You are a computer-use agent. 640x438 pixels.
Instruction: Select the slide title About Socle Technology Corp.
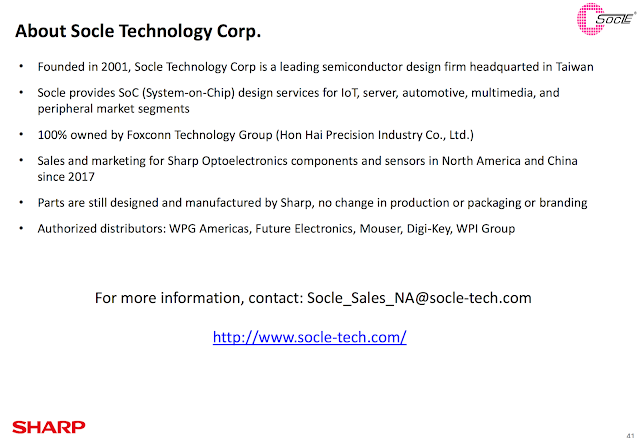pos(138,31)
